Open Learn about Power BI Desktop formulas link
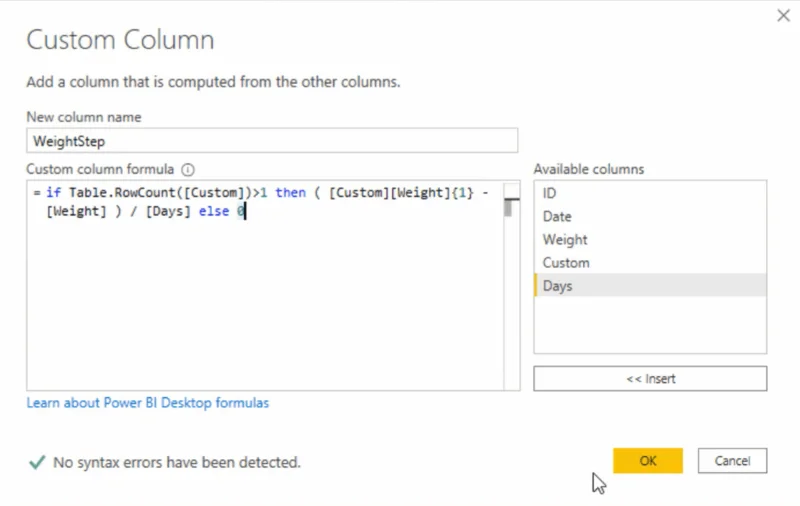Image resolution: width=800 pixels, height=506 pixels. [147, 403]
